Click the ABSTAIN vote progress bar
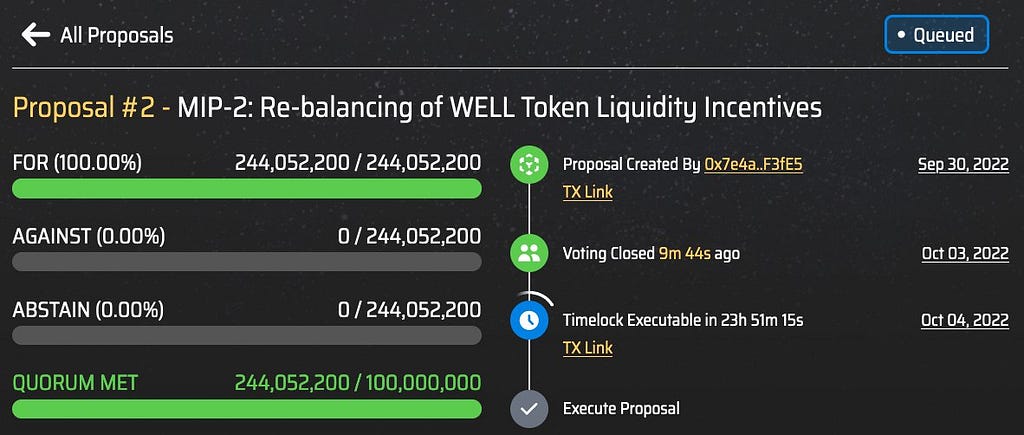1024x435 pixels. point(247,335)
